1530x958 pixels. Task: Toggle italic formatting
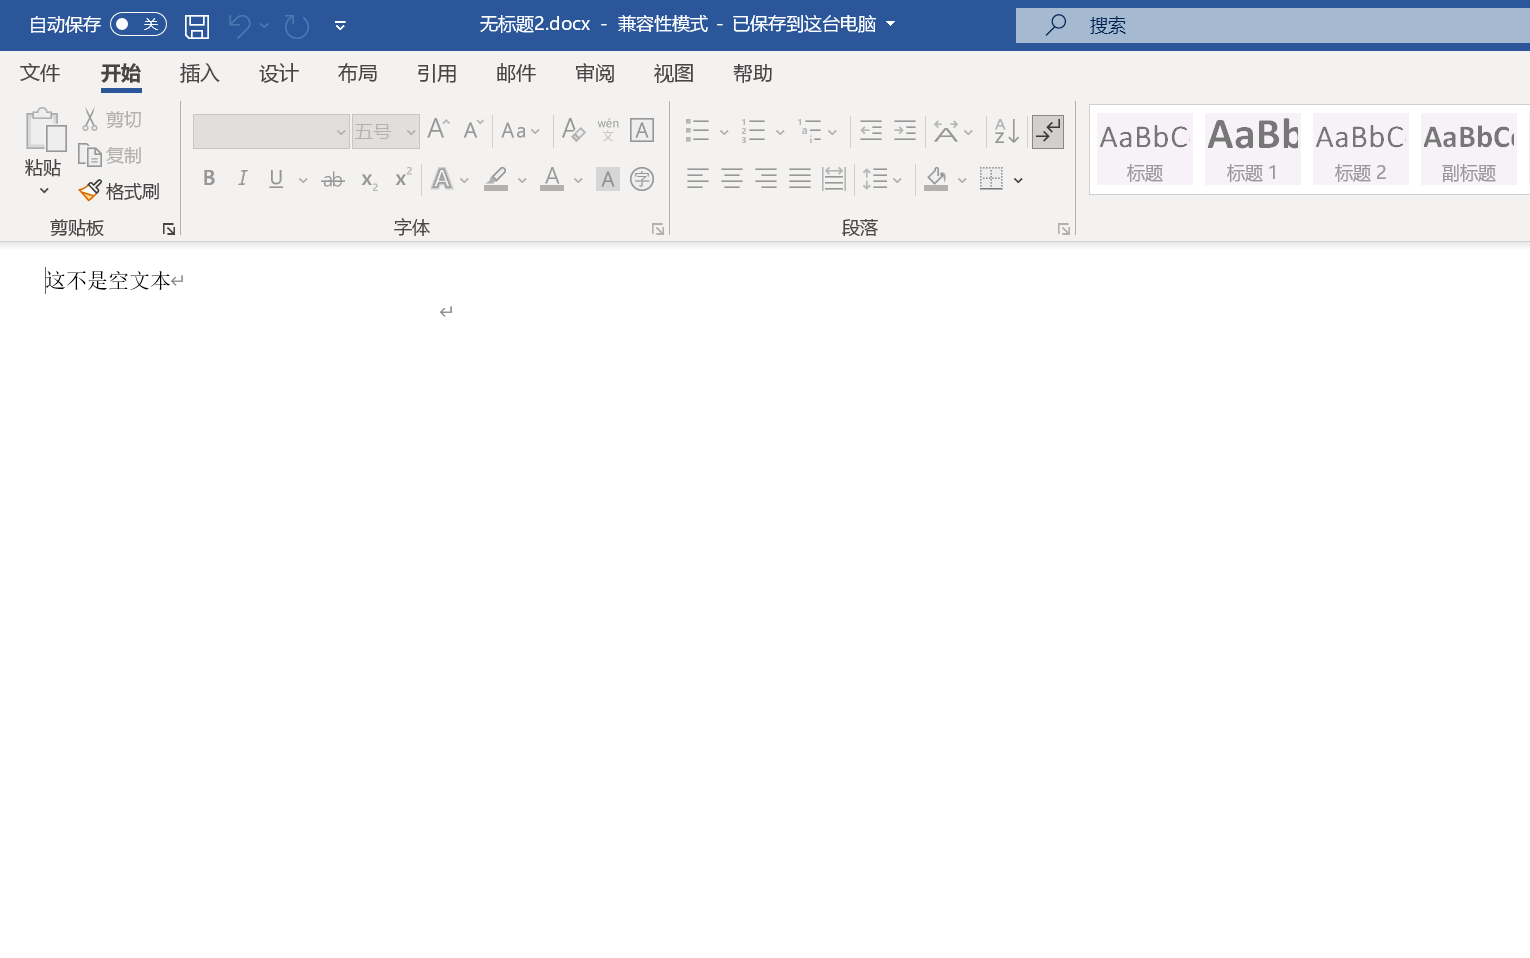click(x=243, y=179)
